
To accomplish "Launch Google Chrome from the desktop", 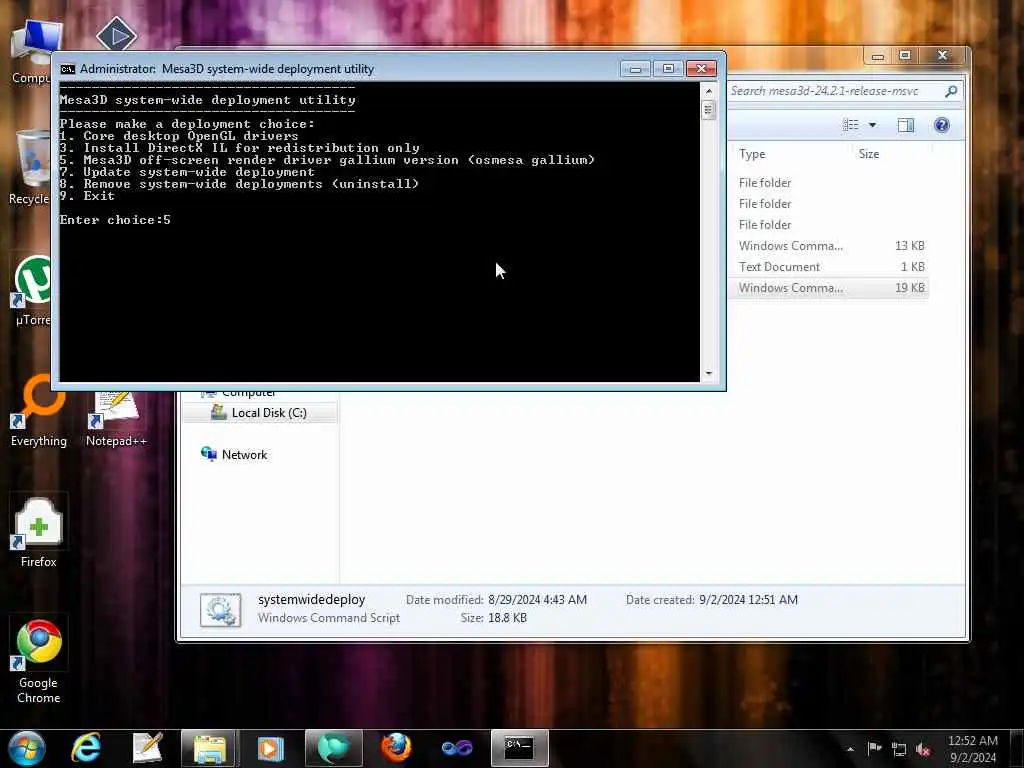I will pos(39,660).
